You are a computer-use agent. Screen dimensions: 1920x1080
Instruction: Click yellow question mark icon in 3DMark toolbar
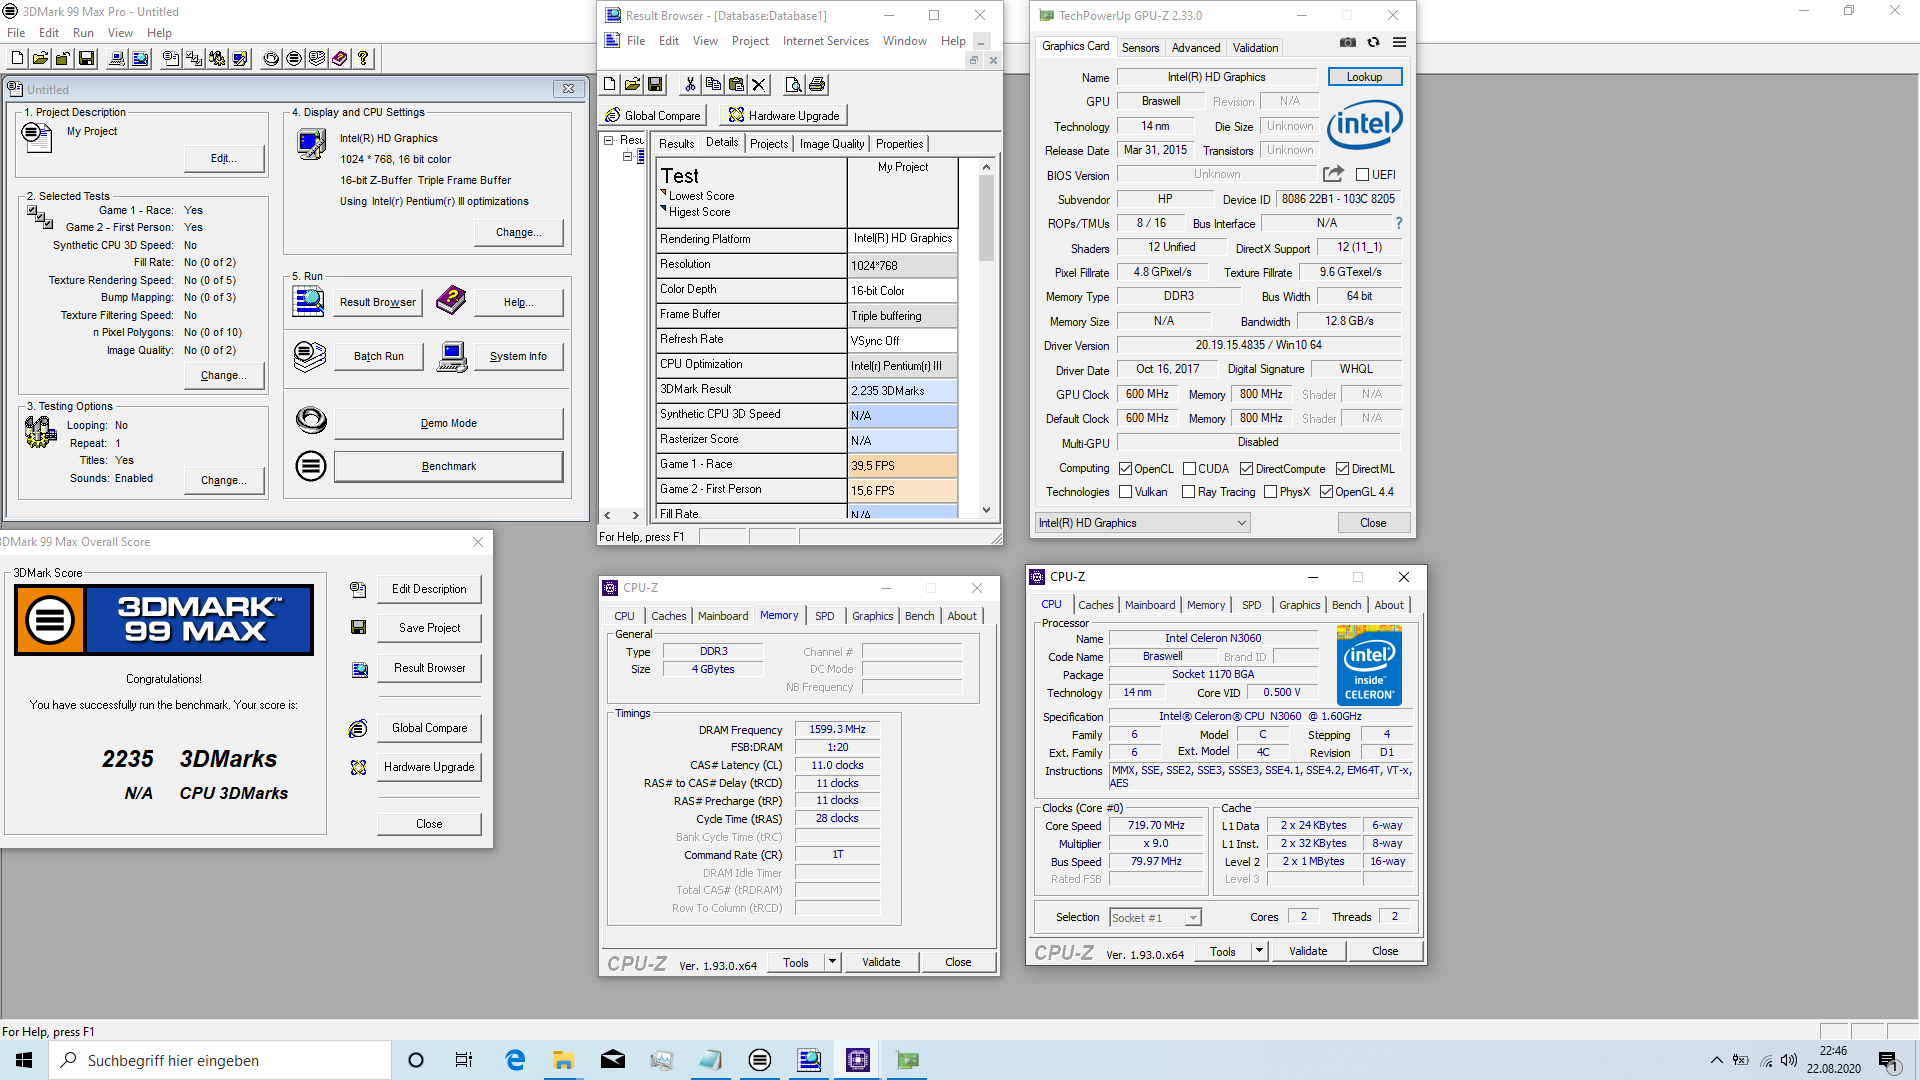363,59
